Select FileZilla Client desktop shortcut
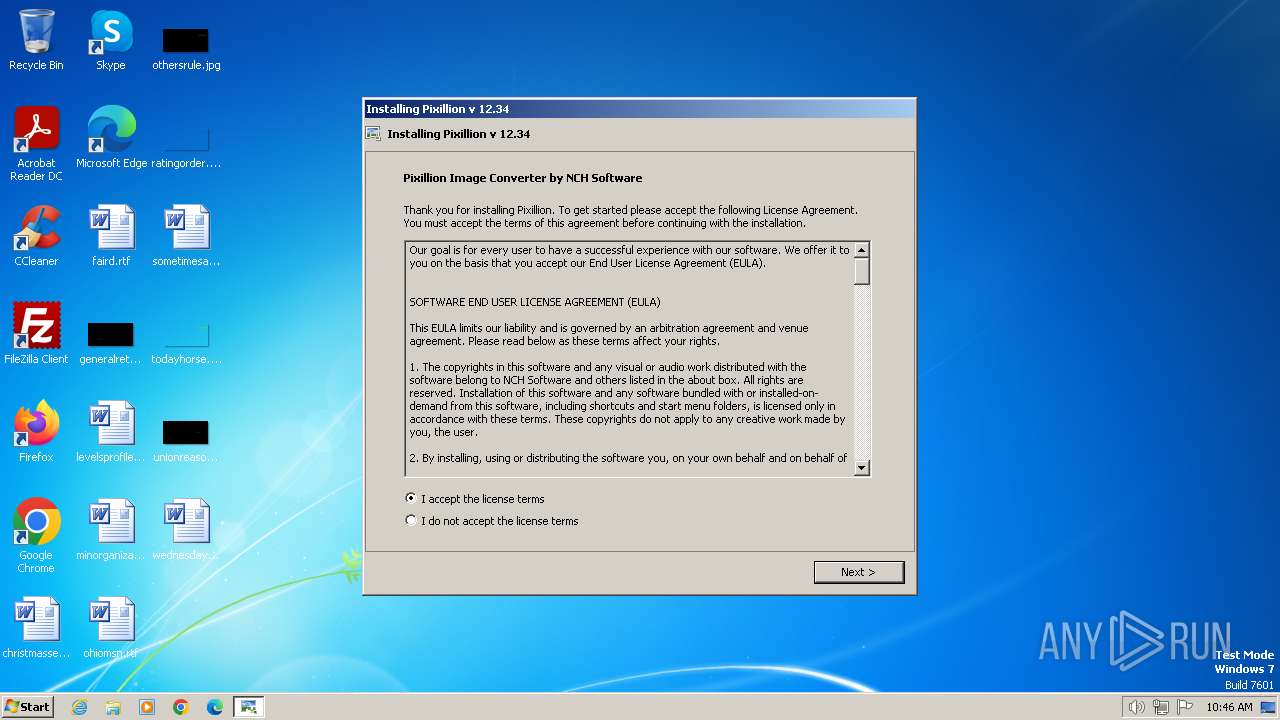Screen dimensions: 1280x720 36,334
